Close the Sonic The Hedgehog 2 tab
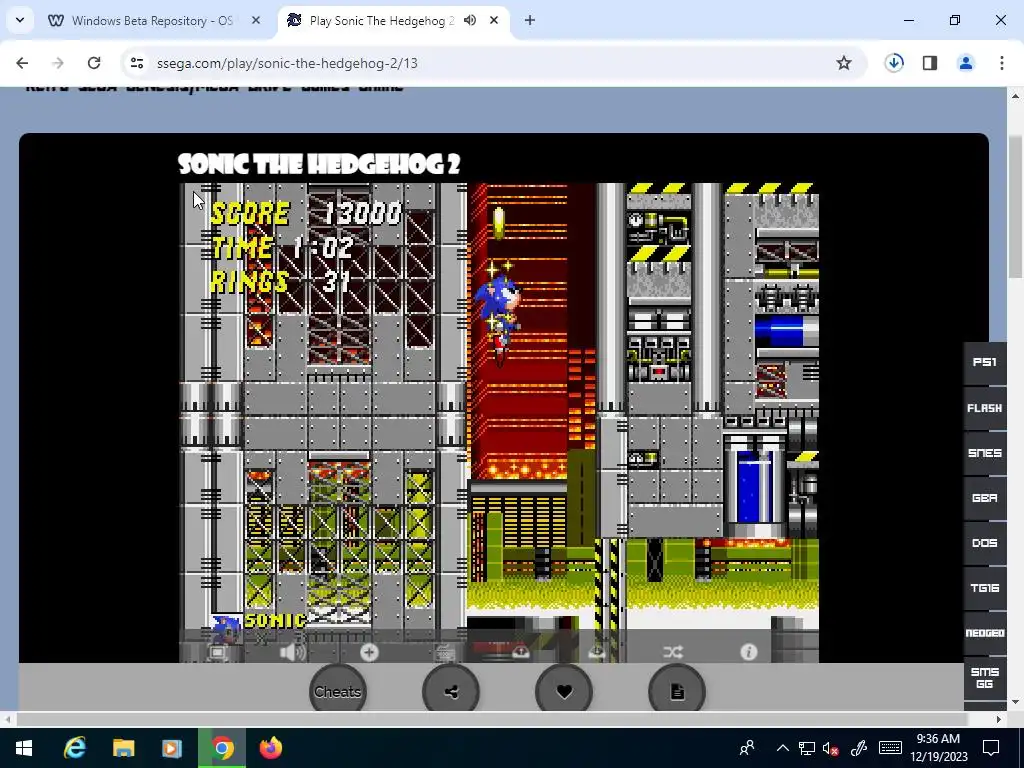Image resolution: width=1024 pixels, height=768 pixels. click(494, 20)
